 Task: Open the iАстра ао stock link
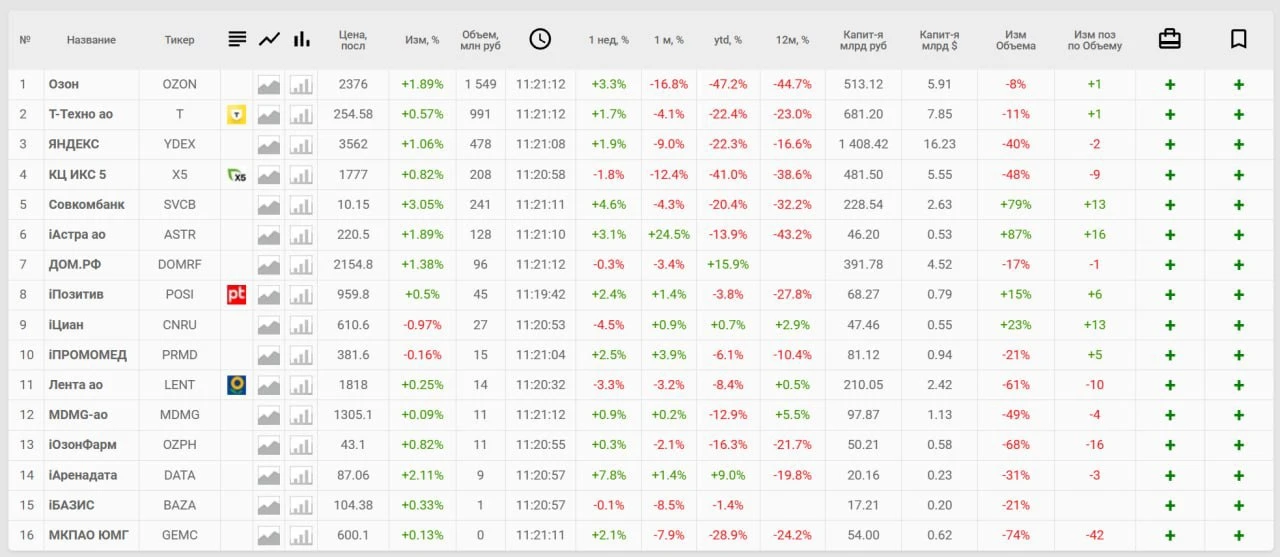click(77, 235)
